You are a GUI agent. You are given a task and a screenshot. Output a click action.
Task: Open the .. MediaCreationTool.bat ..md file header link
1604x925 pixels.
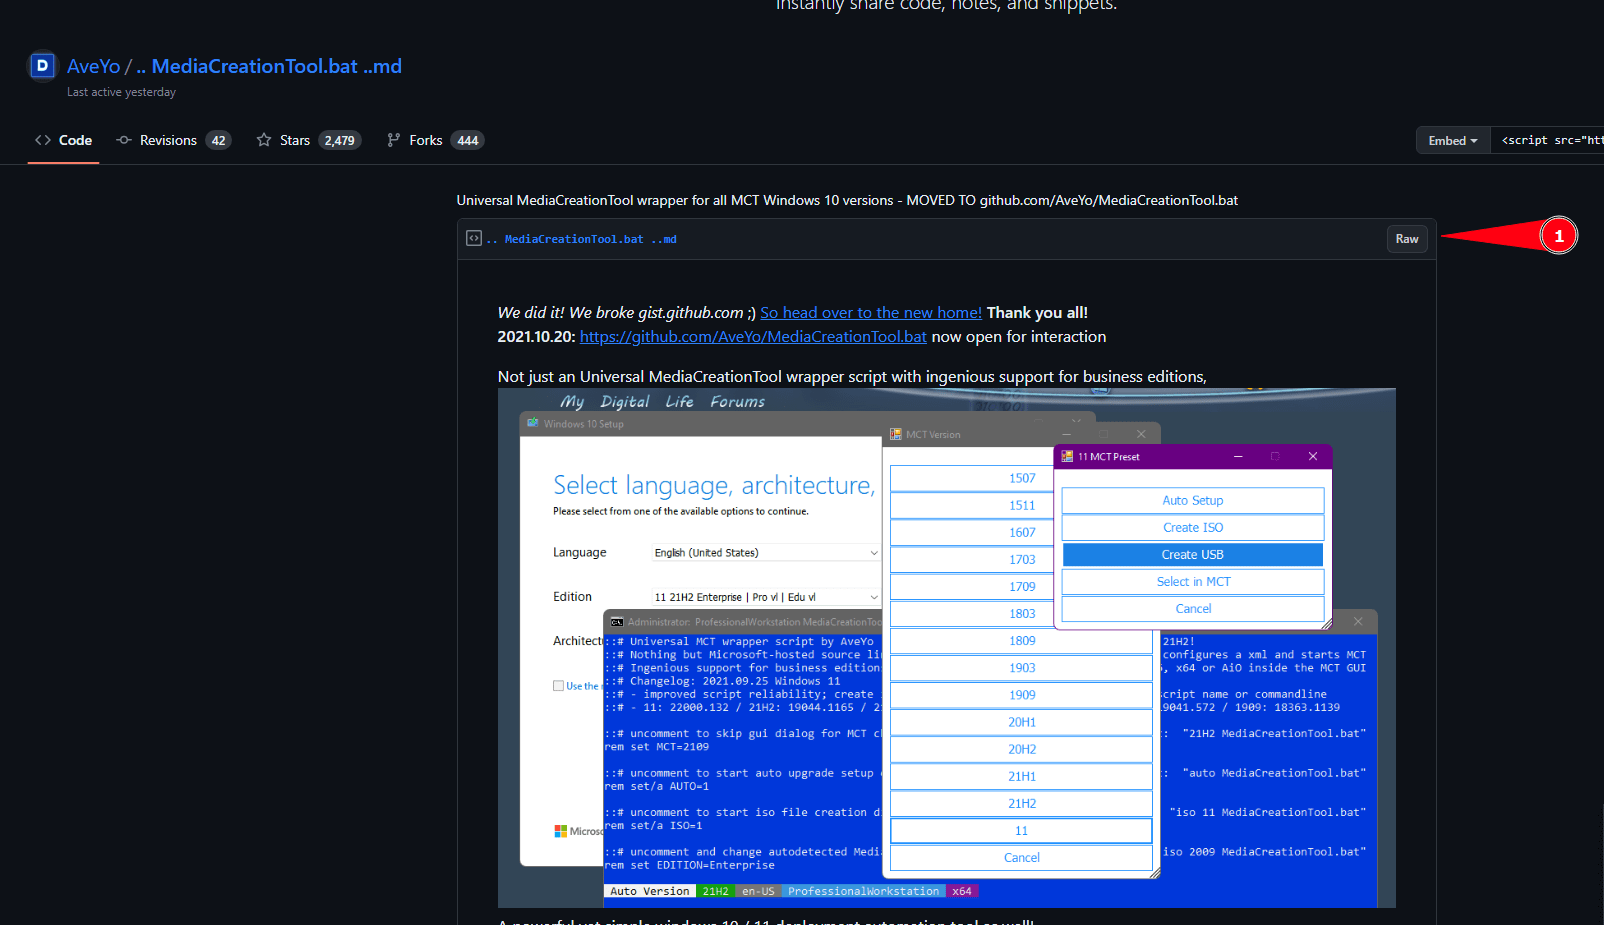click(582, 239)
